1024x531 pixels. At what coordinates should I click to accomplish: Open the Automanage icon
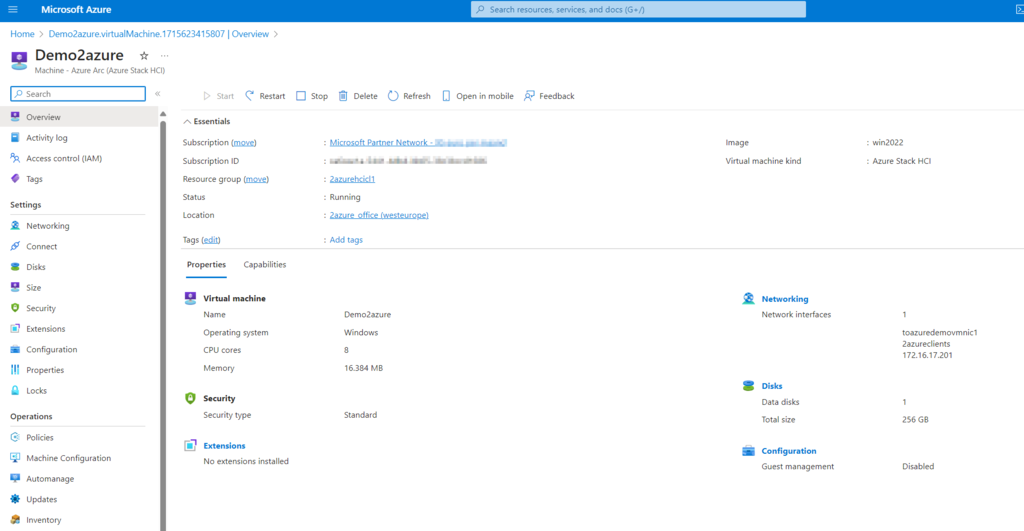(x=15, y=478)
